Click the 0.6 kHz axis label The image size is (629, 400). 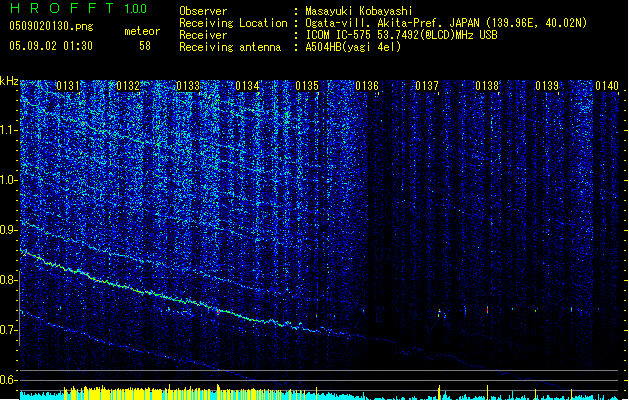click(9, 380)
